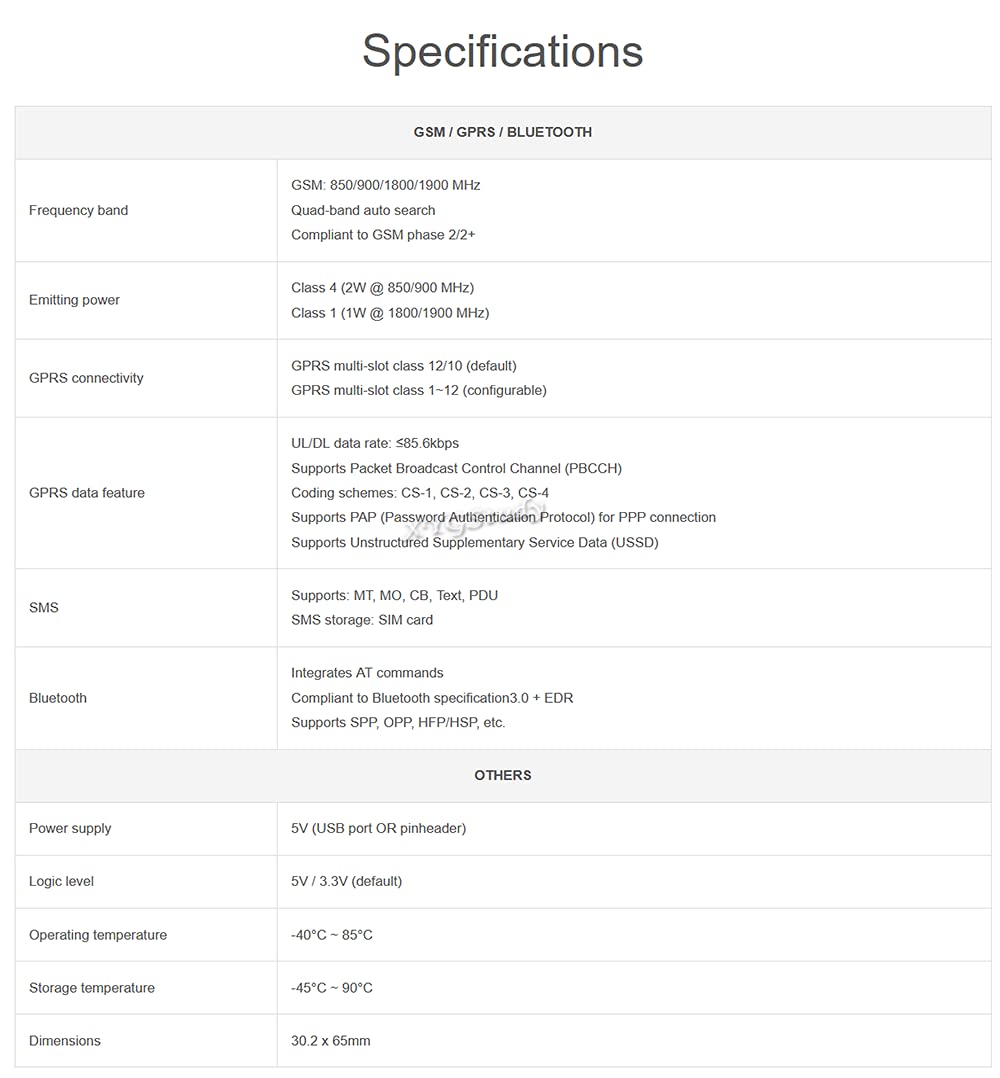
Task: Click the Logic level label
Action: click(61, 881)
